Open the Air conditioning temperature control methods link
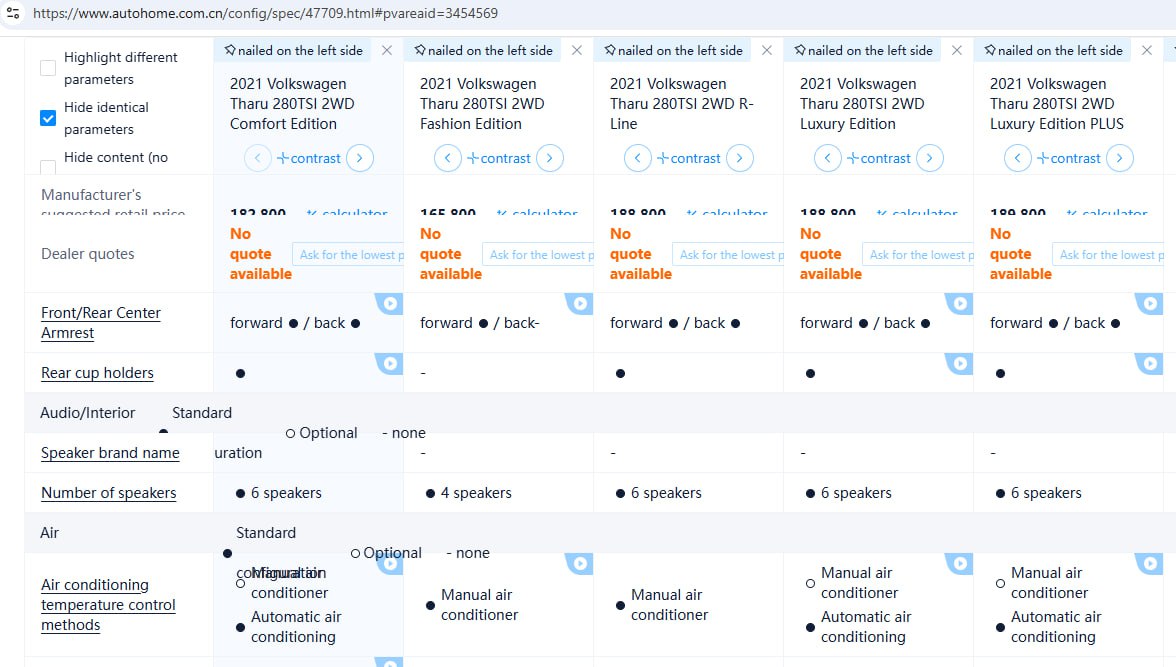Viewport: 1176px width, 667px height. 108,605
